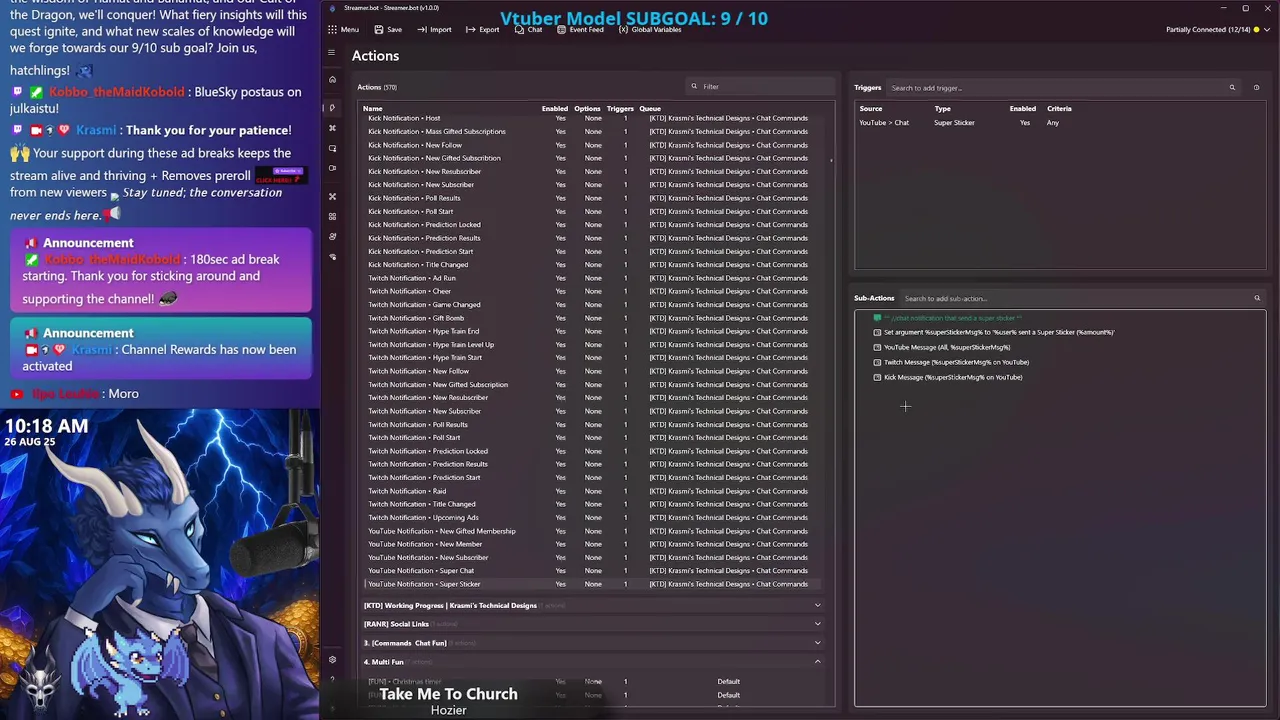
Task: Select Twitch Notification • Game Changed action
Action: [592, 304]
